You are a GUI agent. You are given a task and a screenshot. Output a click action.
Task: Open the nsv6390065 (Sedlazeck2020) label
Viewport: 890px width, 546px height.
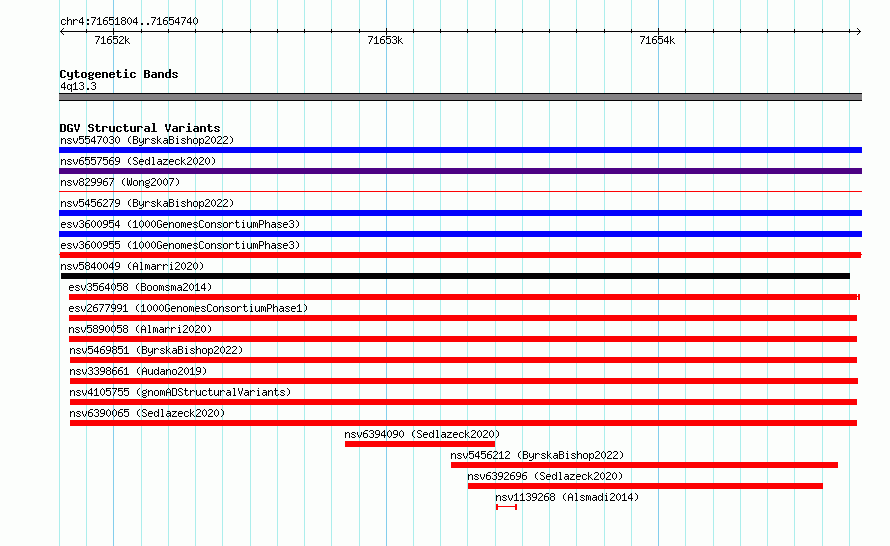click(147, 413)
